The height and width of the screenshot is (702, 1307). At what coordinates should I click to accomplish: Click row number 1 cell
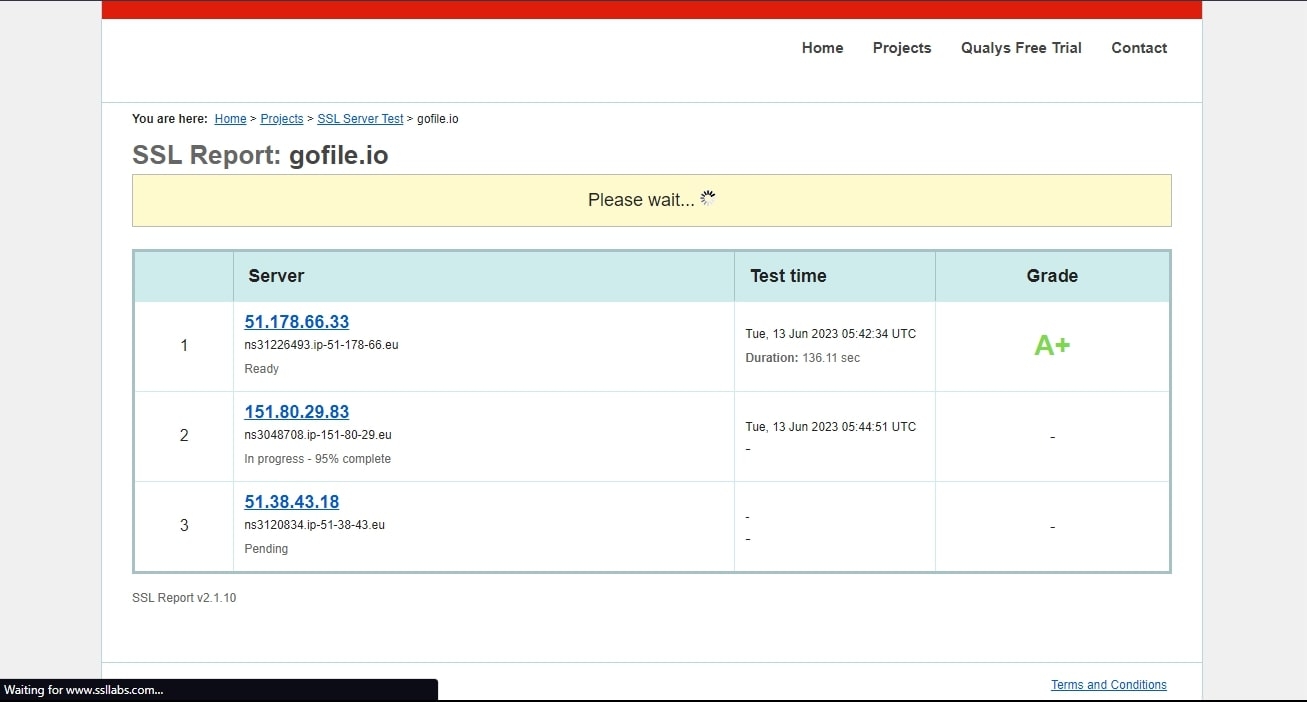click(x=184, y=346)
